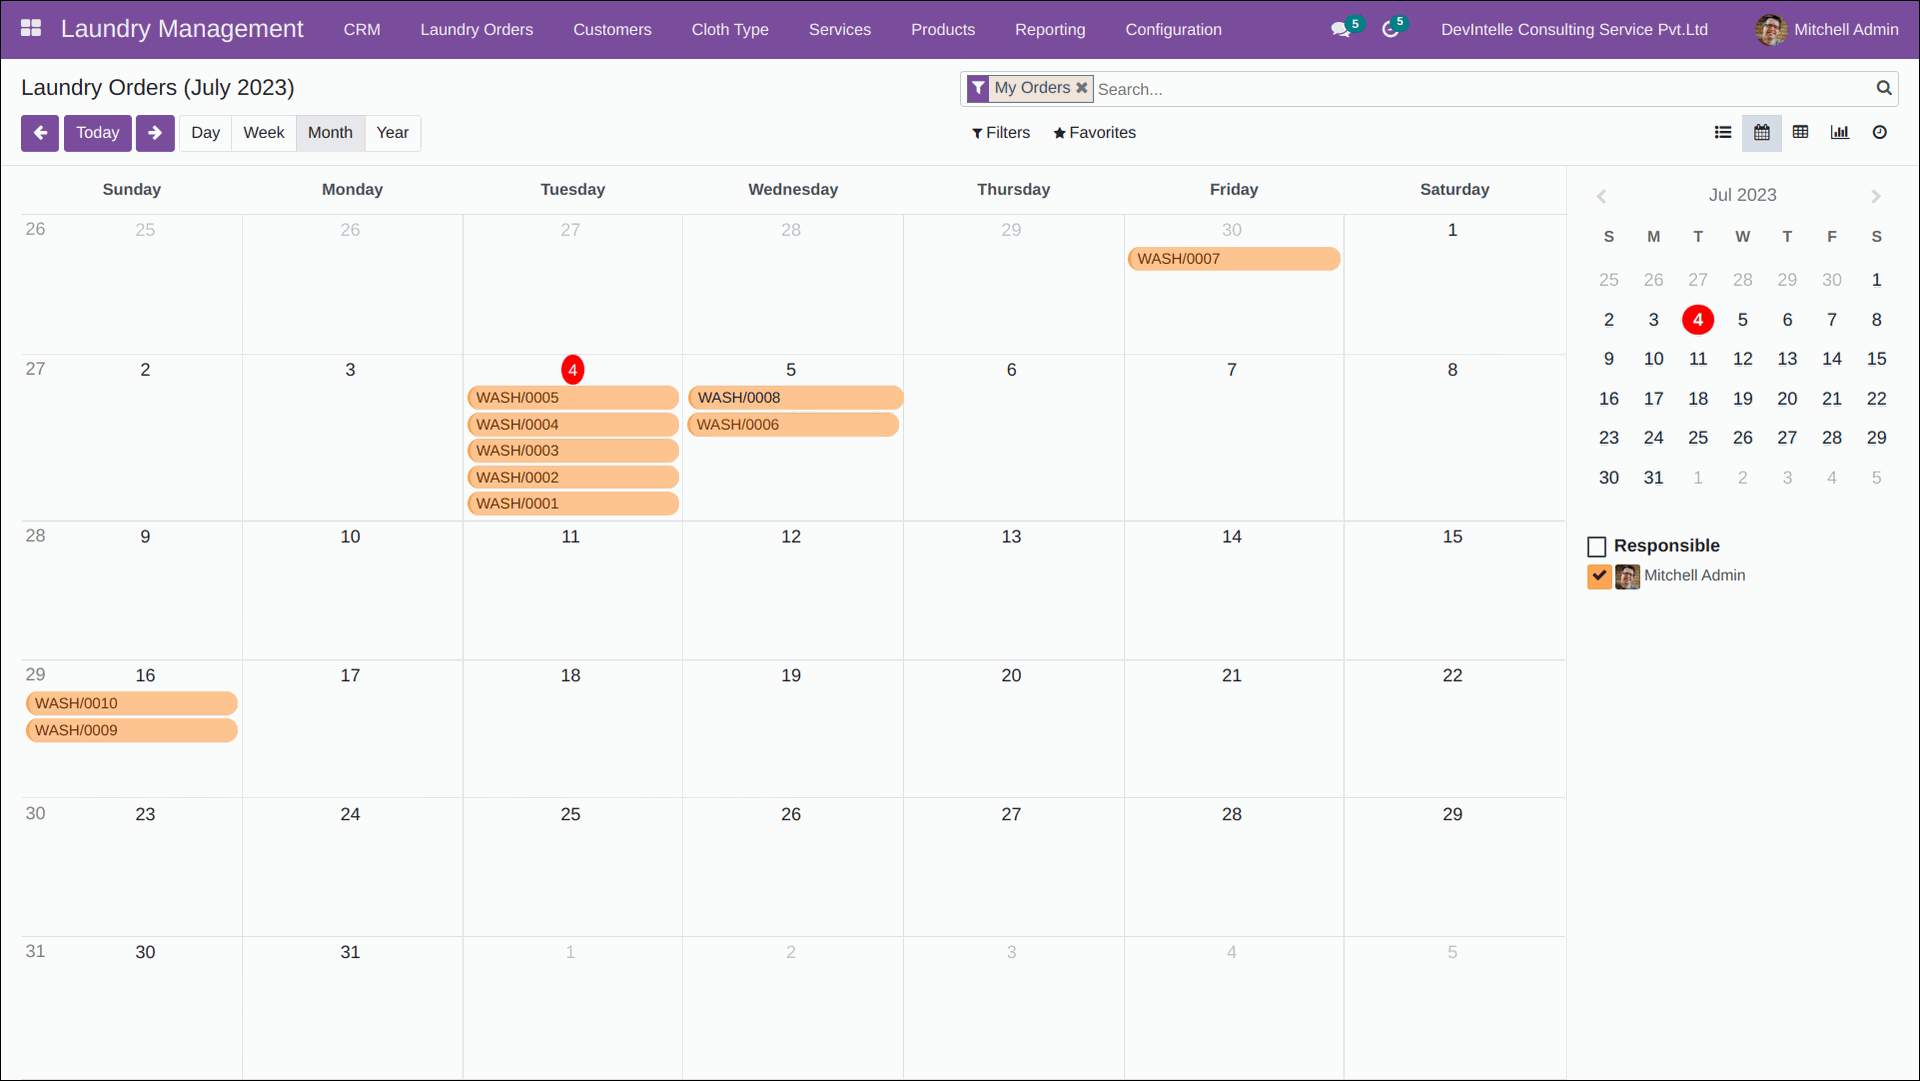Select the calendar view icon
Screen dimensions: 1920x1081
pyautogui.click(x=1761, y=132)
